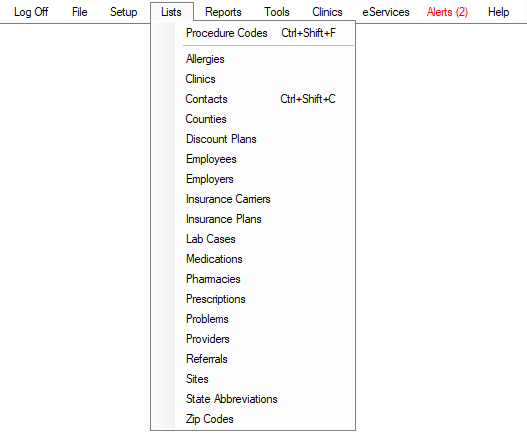This screenshot has height=433, width=527.
Task: Choose Clinics entry in the dropdown list
Action: click(x=253, y=79)
